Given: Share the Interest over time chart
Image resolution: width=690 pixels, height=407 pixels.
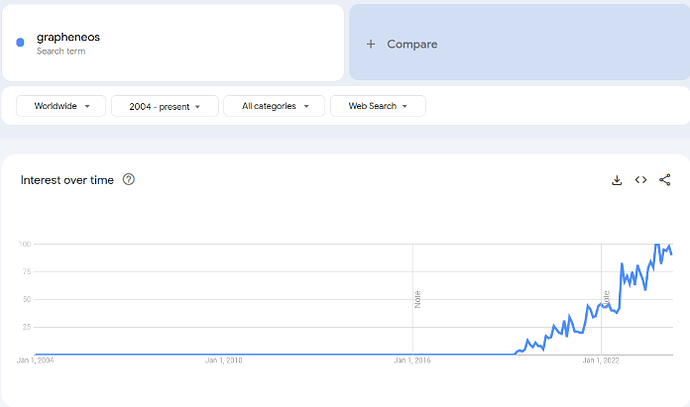Looking at the screenshot, I should coord(665,180).
